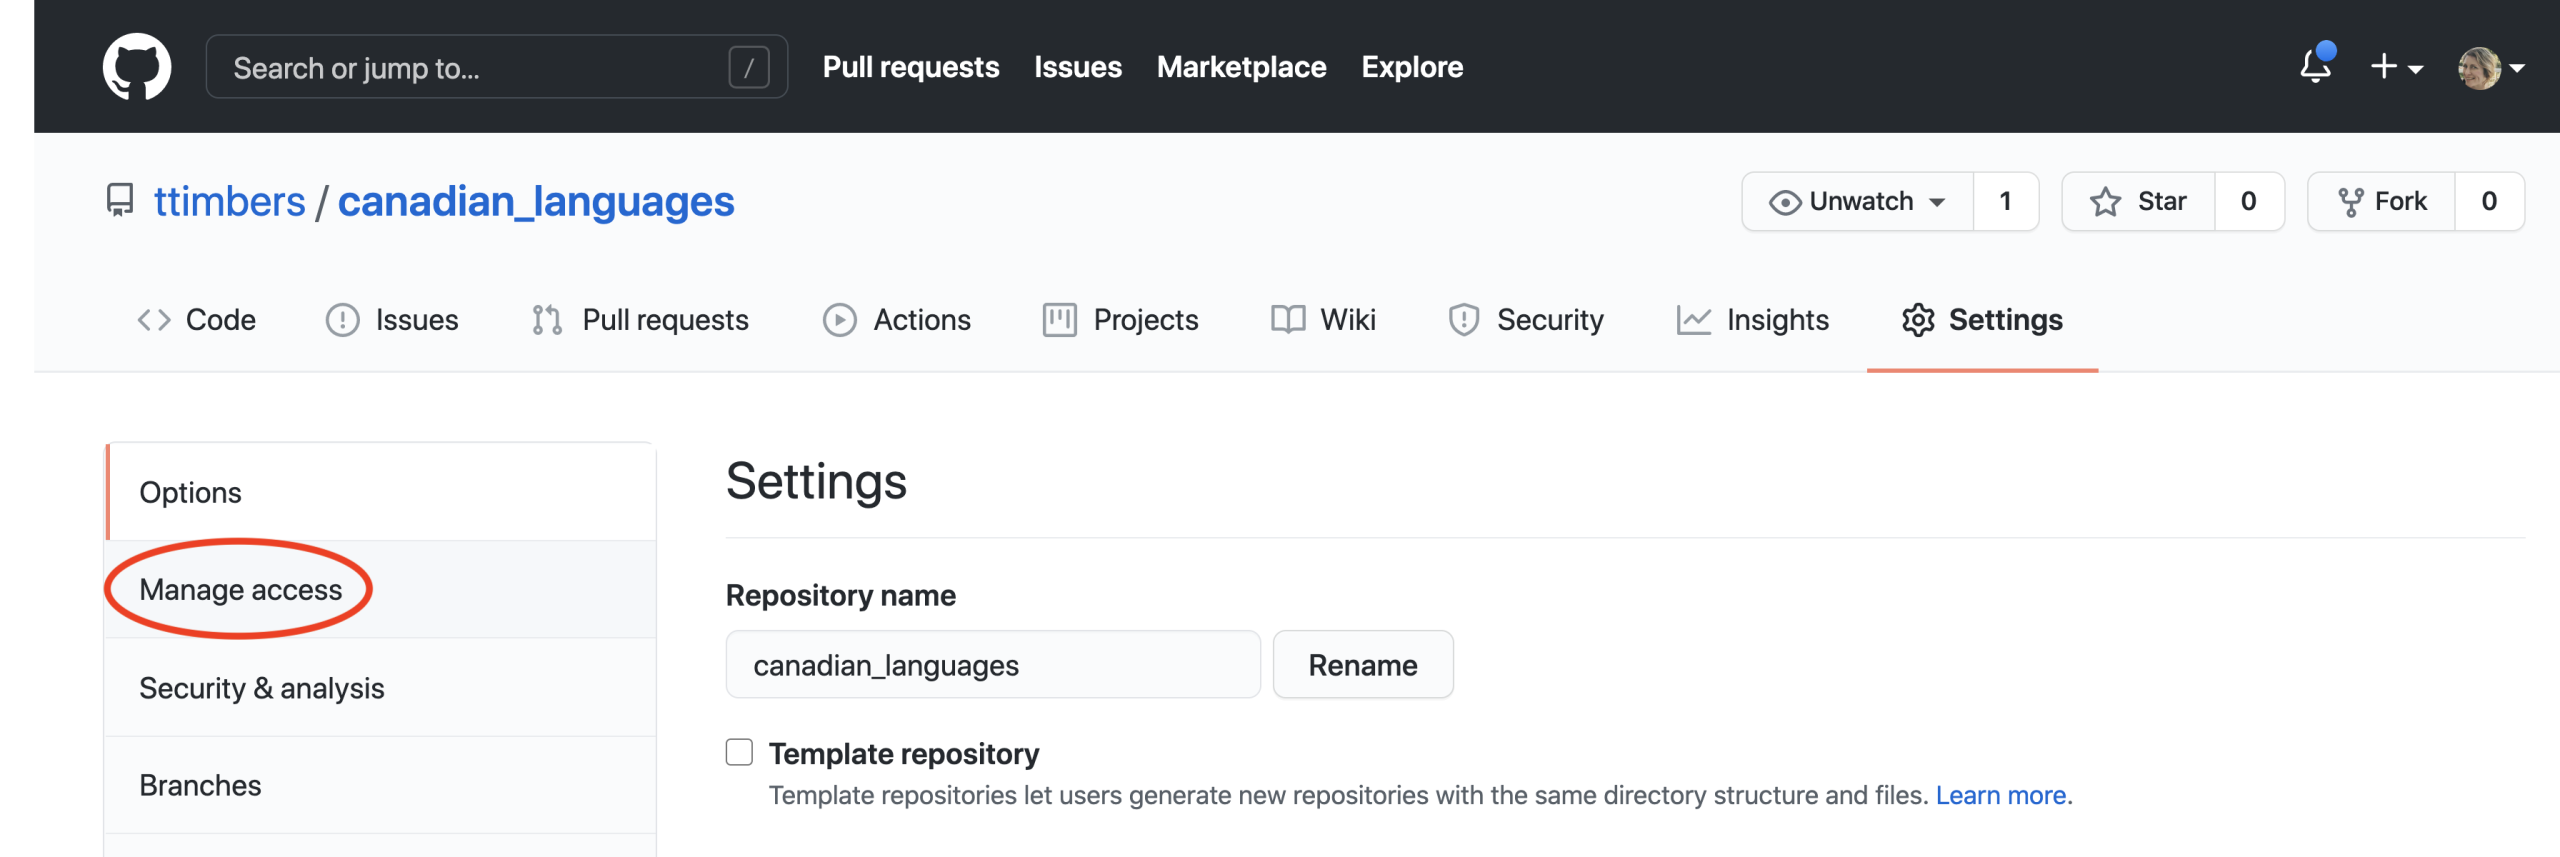This screenshot has width=2560, height=857.
Task: Open the notifications bell
Action: click(2314, 67)
